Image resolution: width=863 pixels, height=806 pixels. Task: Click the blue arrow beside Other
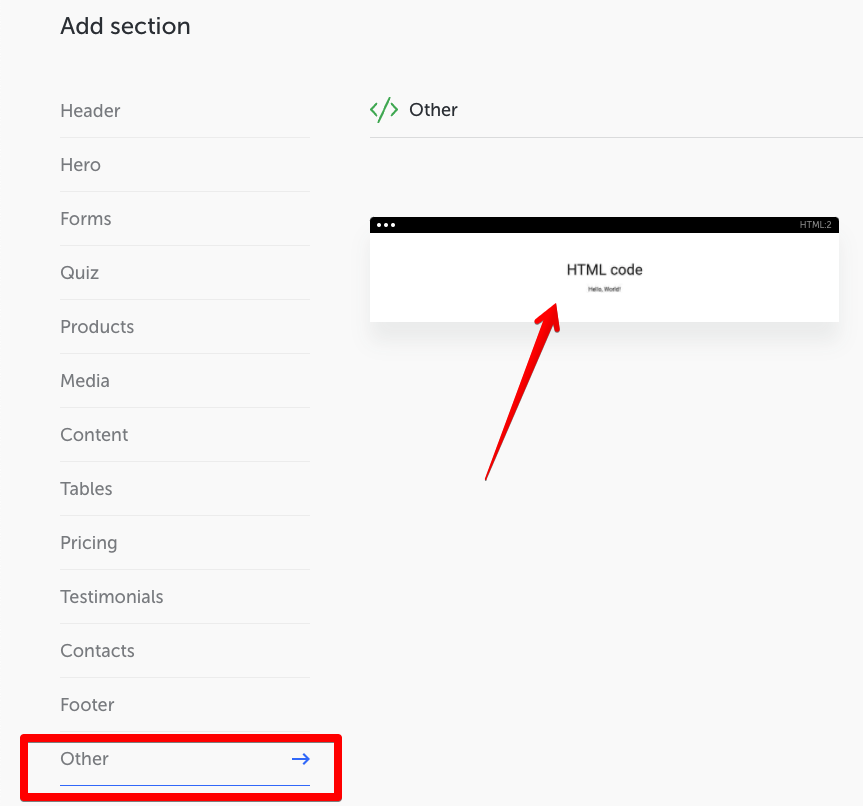pyautogui.click(x=300, y=759)
